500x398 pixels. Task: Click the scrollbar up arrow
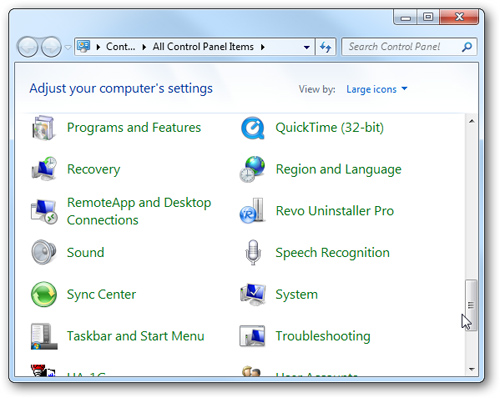coord(471,121)
